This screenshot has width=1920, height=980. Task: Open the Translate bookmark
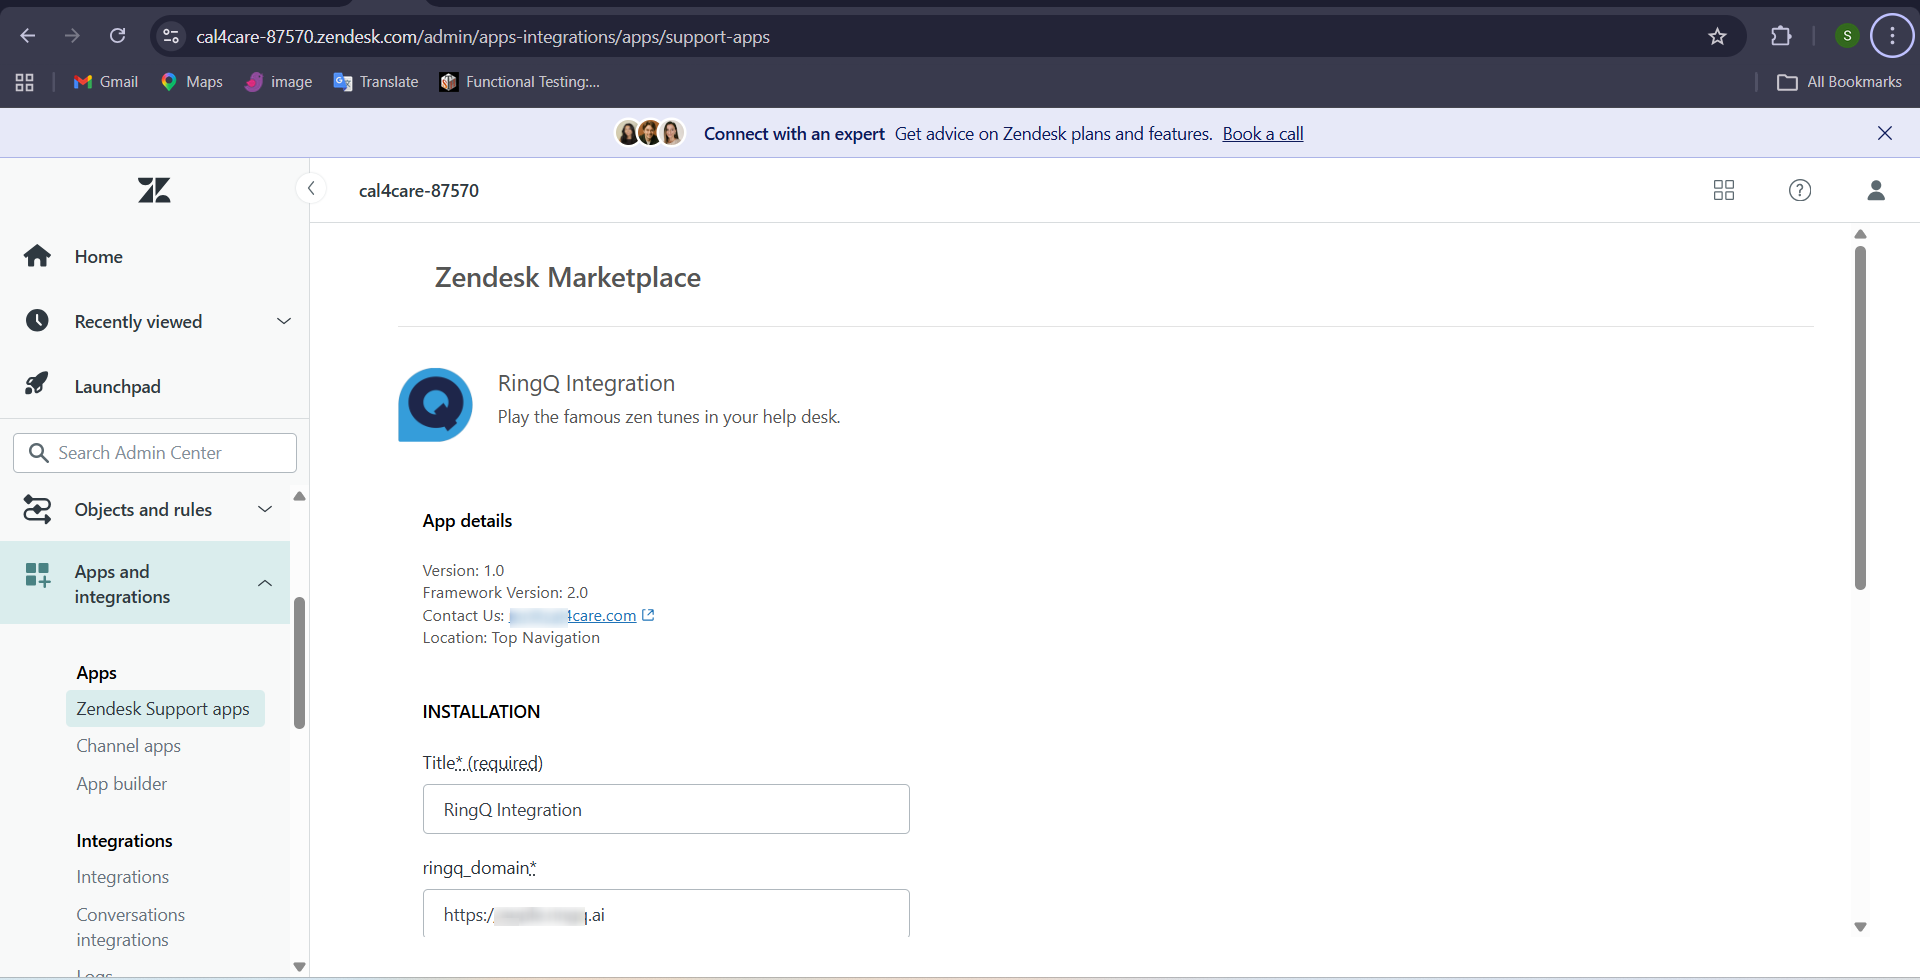(376, 82)
